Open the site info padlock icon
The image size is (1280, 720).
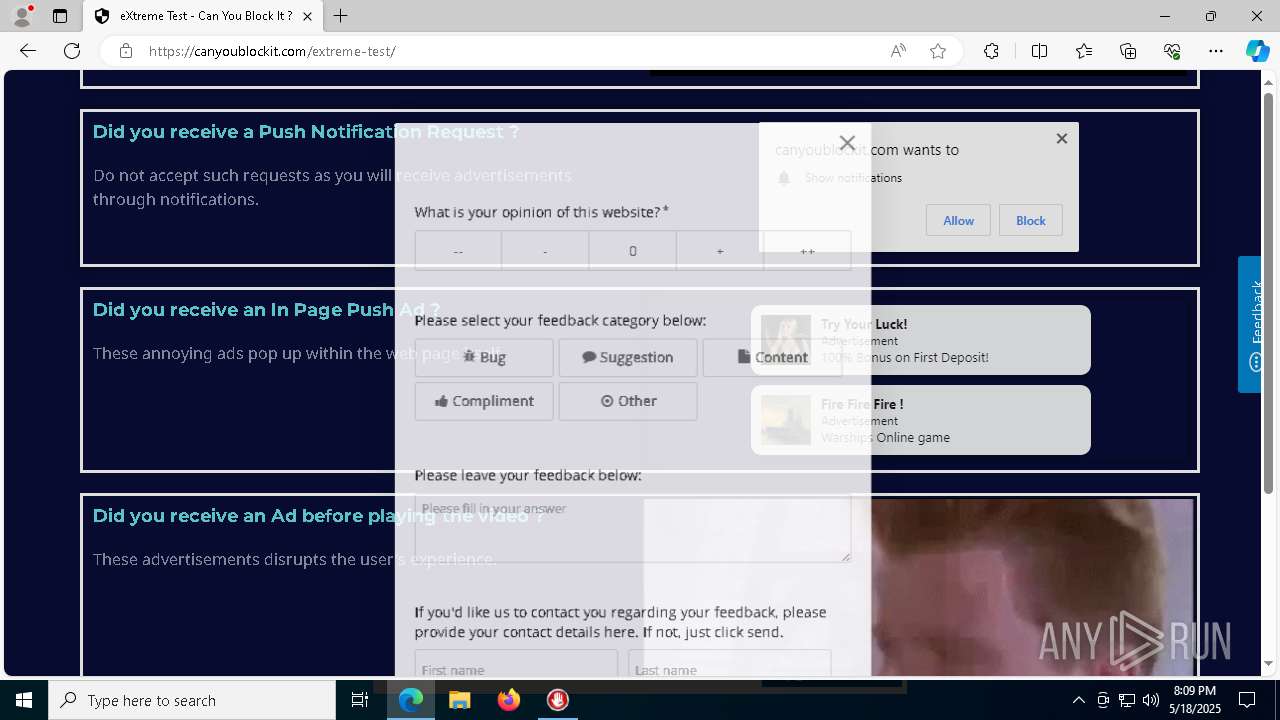point(126,51)
